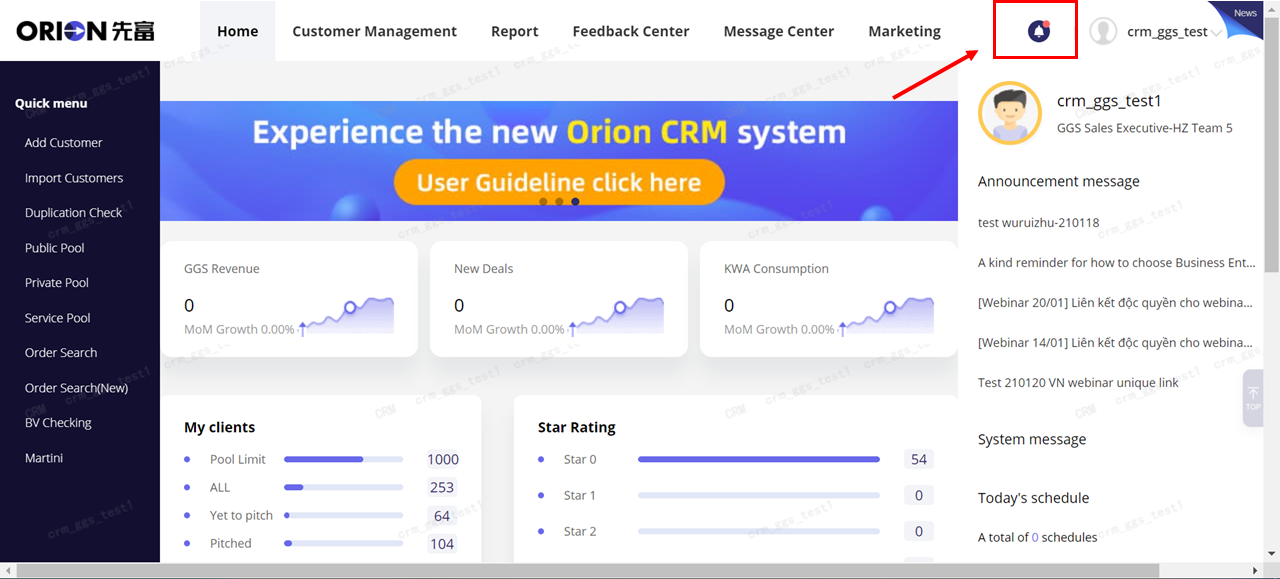The width and height of the screenshot is (1280, 579).
Task: Click the GGS Revenue trend chart
Action: tap(347, 315)
